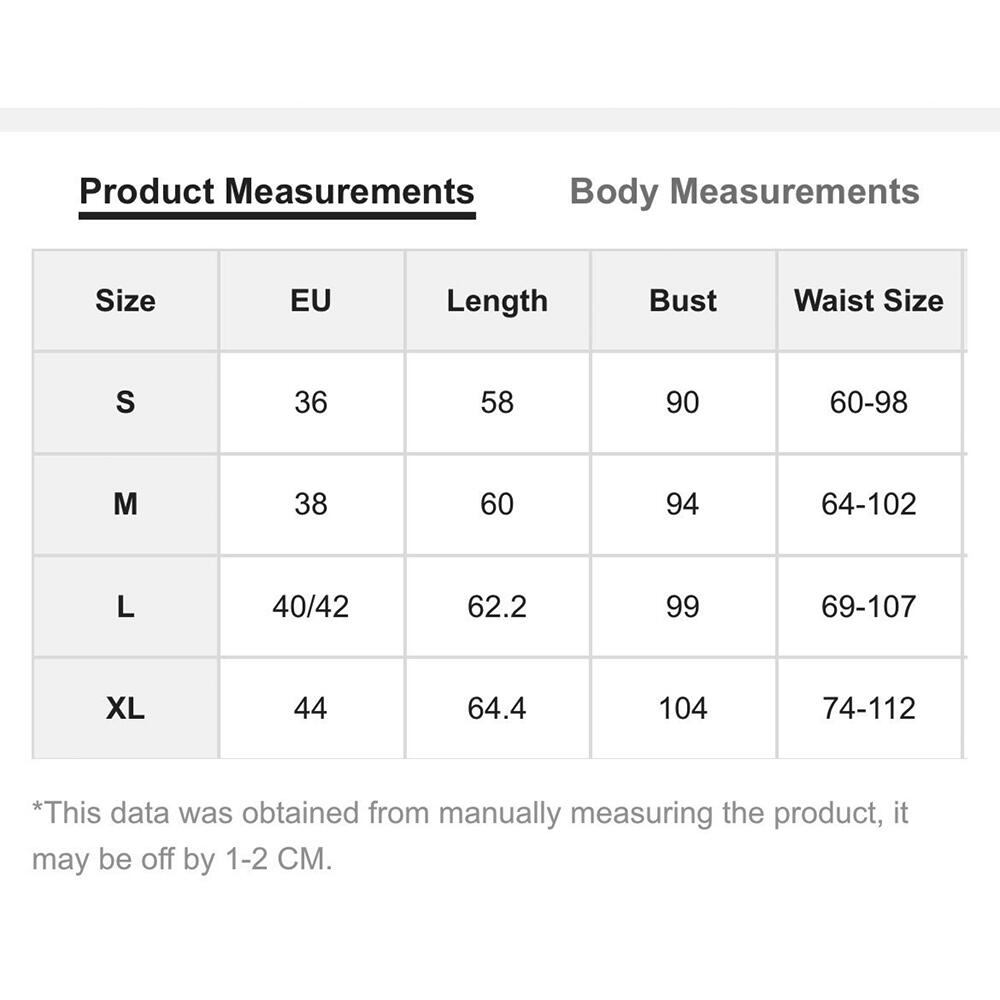
Task: Click the 74-112 waist size cell
Action: point(868,708)
